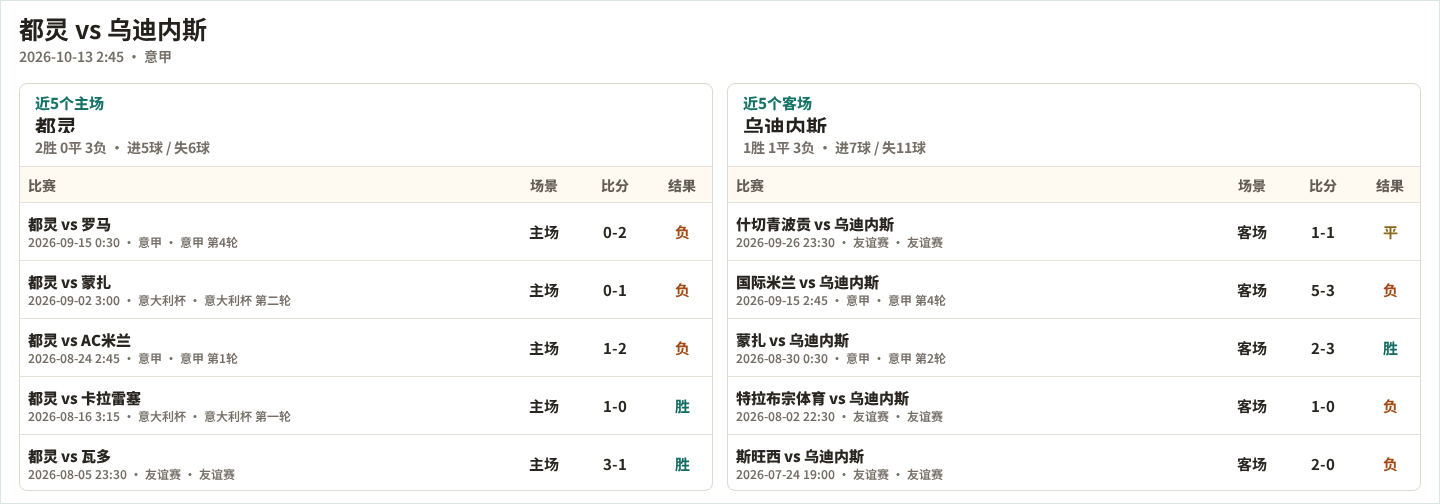The width and height of the screenshot is (1440, 504).
Task: Click the 胜 result for 蒙扎 vs 乌迪内斯
Action: (1390, 348)
